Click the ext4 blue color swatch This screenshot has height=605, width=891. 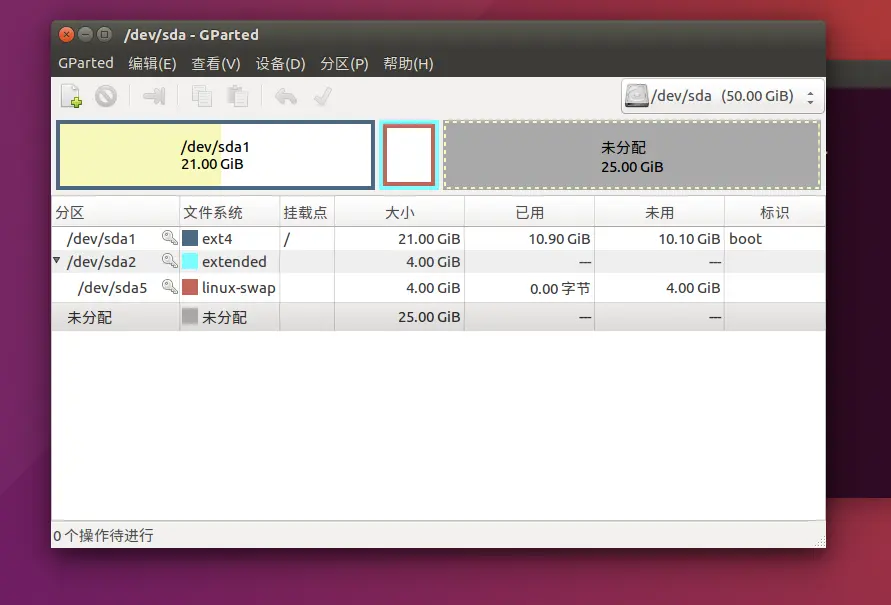190,238
